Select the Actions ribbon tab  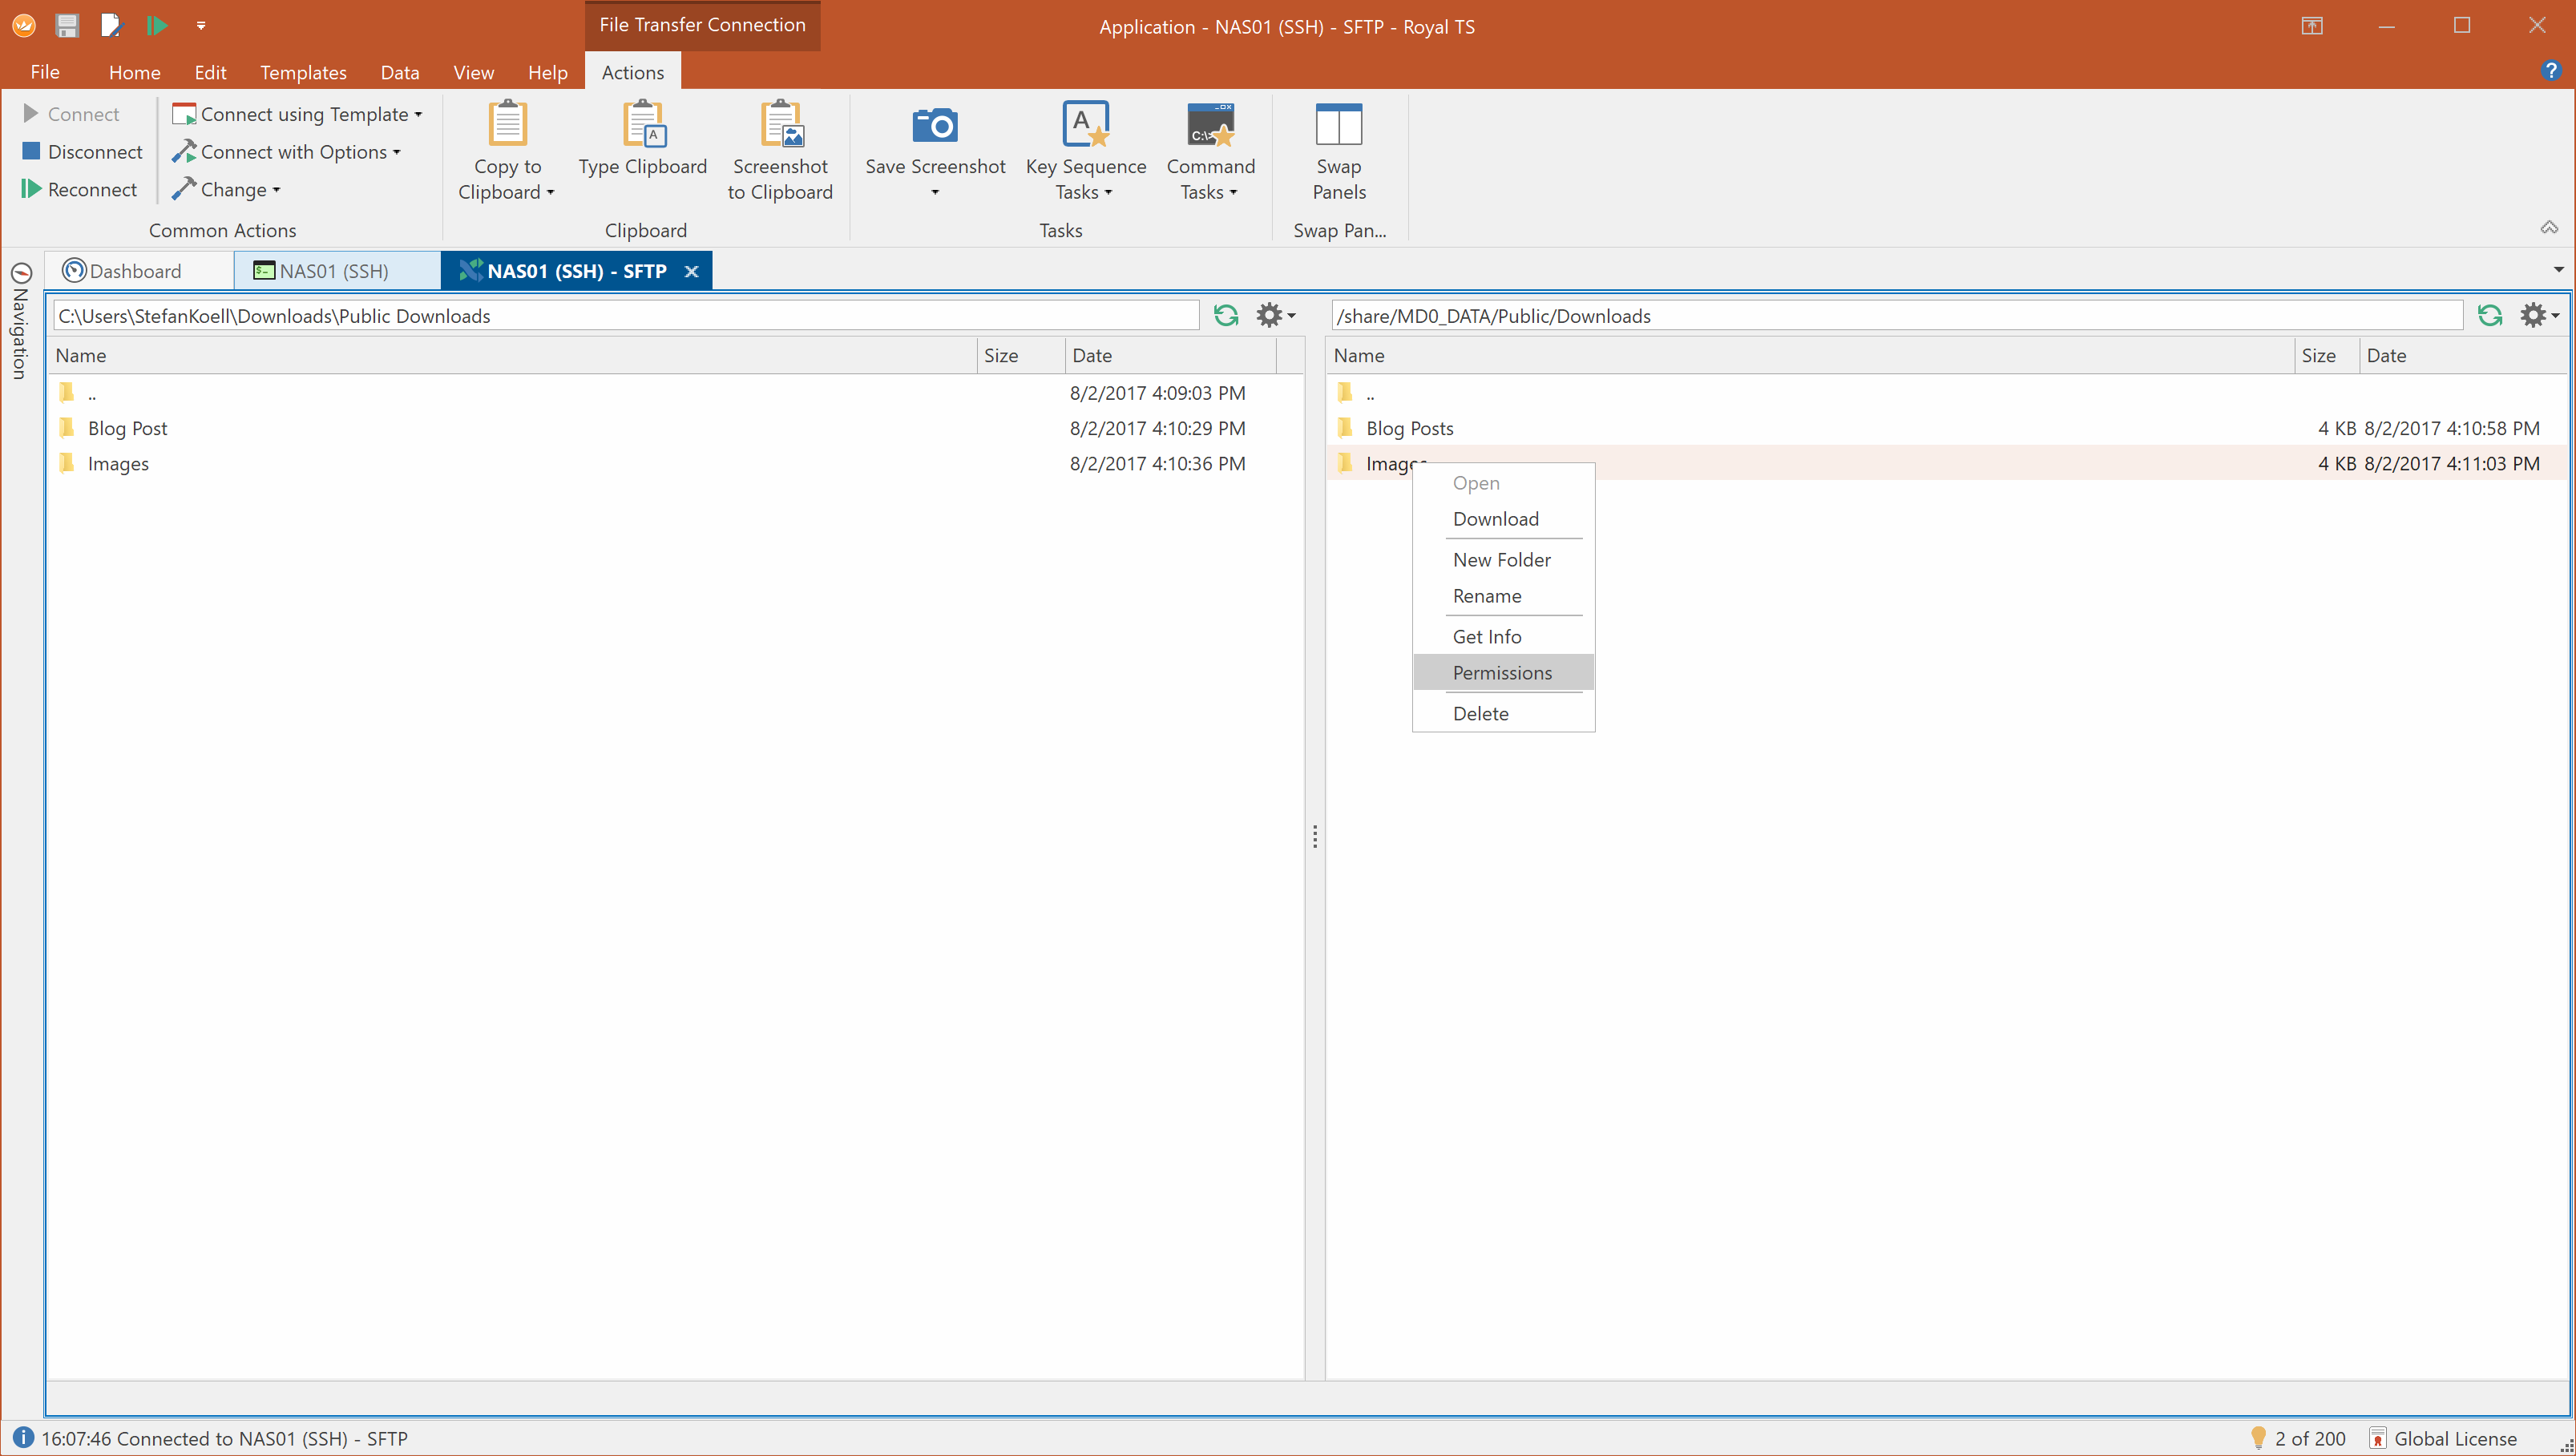(x=633, y=72)
